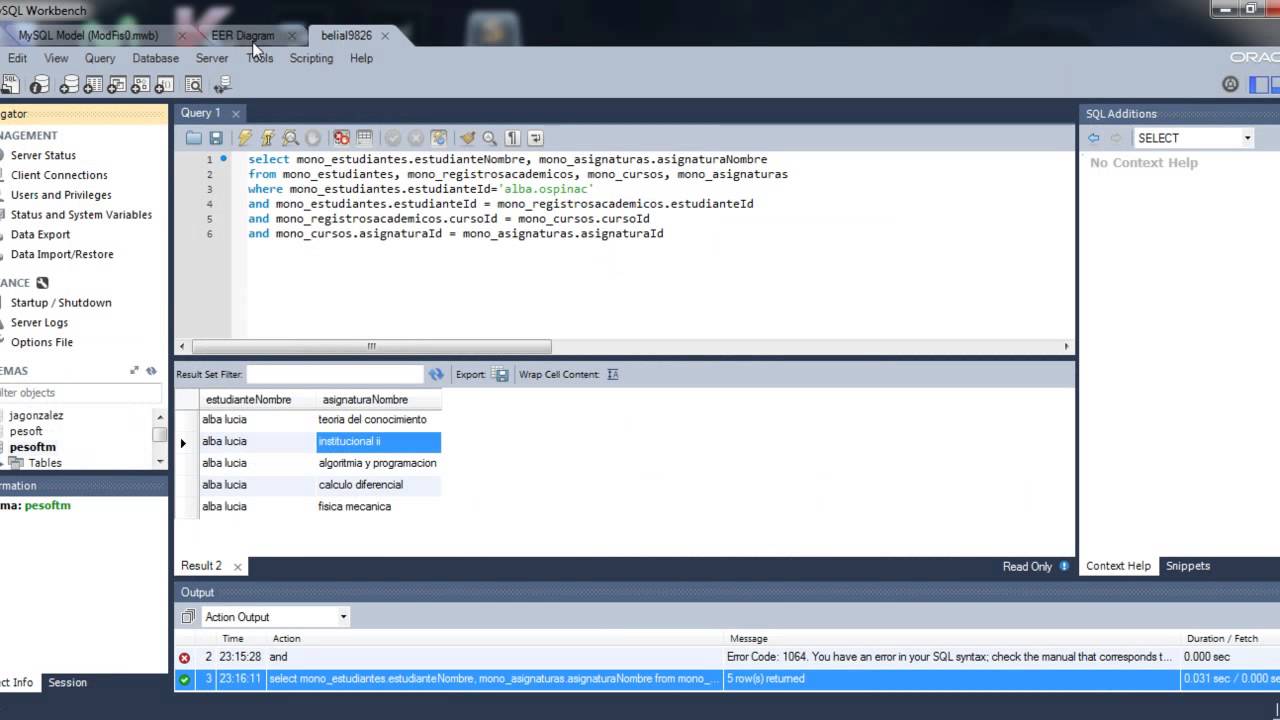Click reconnect to DBMS icon
The width and height of the screenshot is (1280, 720).
(222, 85)
